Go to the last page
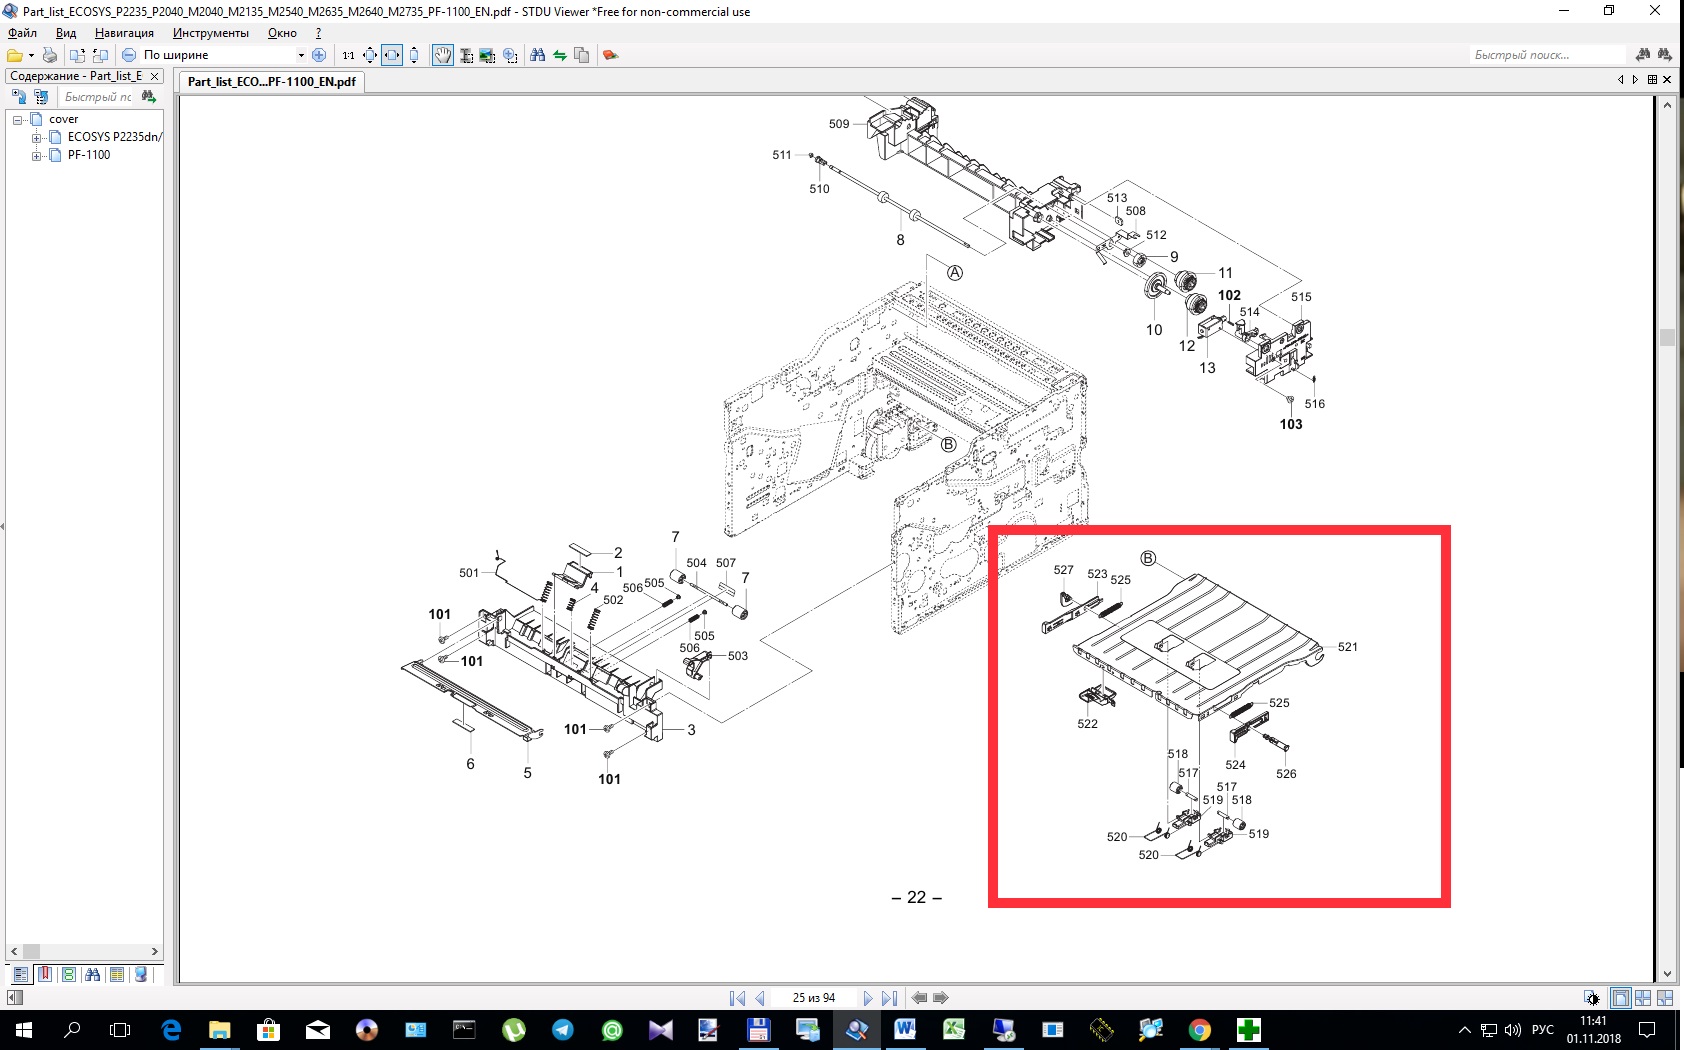Image resolution: width=1684 pixels, height=1050 pixels. tap(890, 998)
